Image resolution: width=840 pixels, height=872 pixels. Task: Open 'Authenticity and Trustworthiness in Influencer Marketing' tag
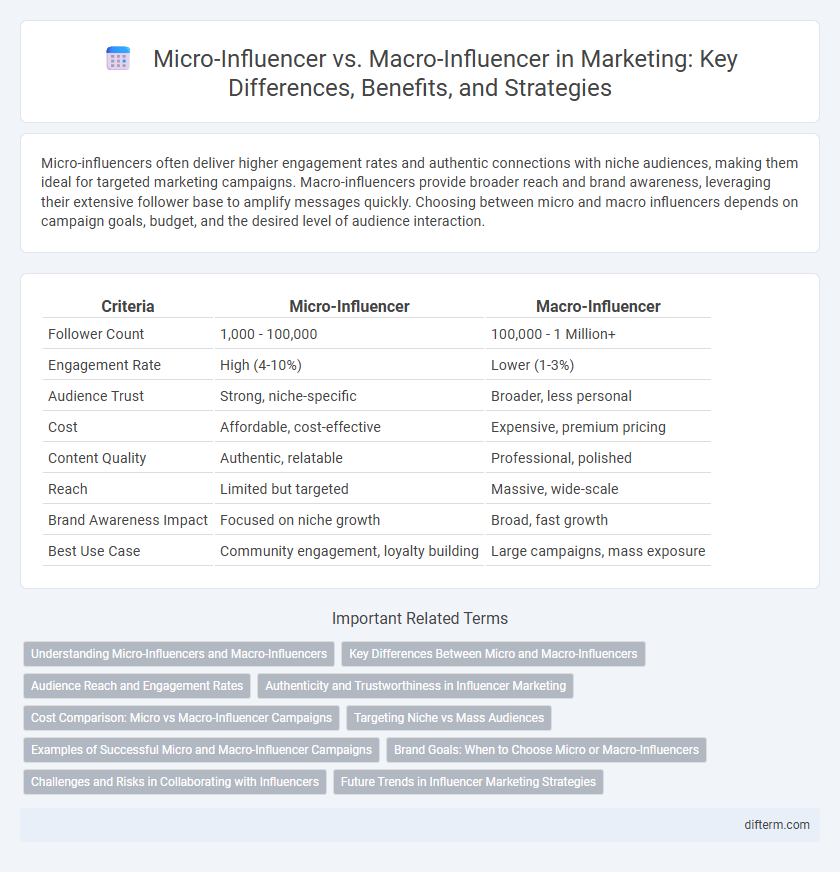416,686
